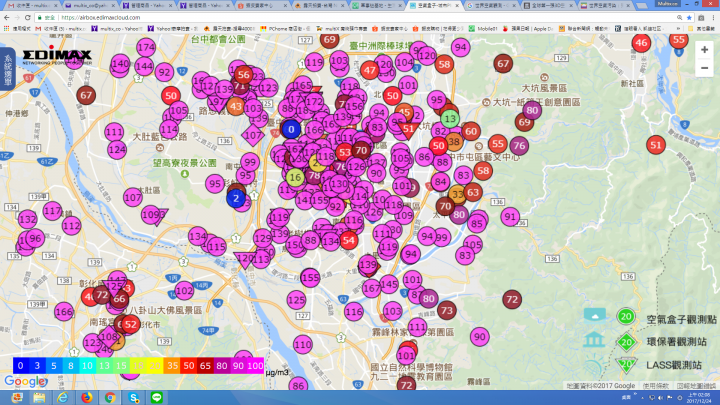Expand the bookmarks overflow chevron
720x405 pixels.
pos(678,28)
